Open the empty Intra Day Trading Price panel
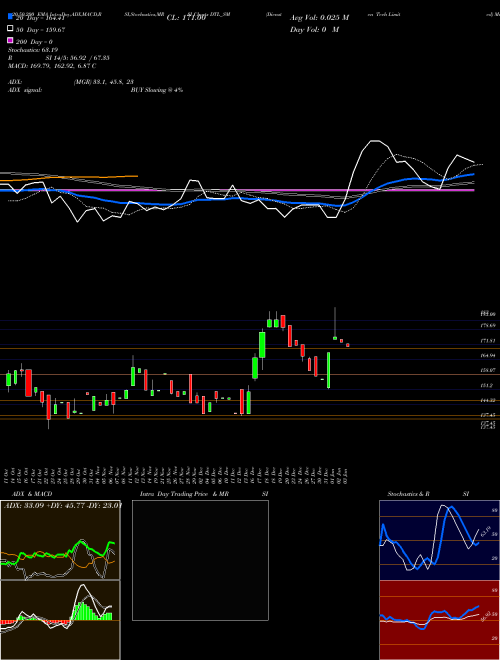This screenshot has height=660, width=500. coord(200,560)
